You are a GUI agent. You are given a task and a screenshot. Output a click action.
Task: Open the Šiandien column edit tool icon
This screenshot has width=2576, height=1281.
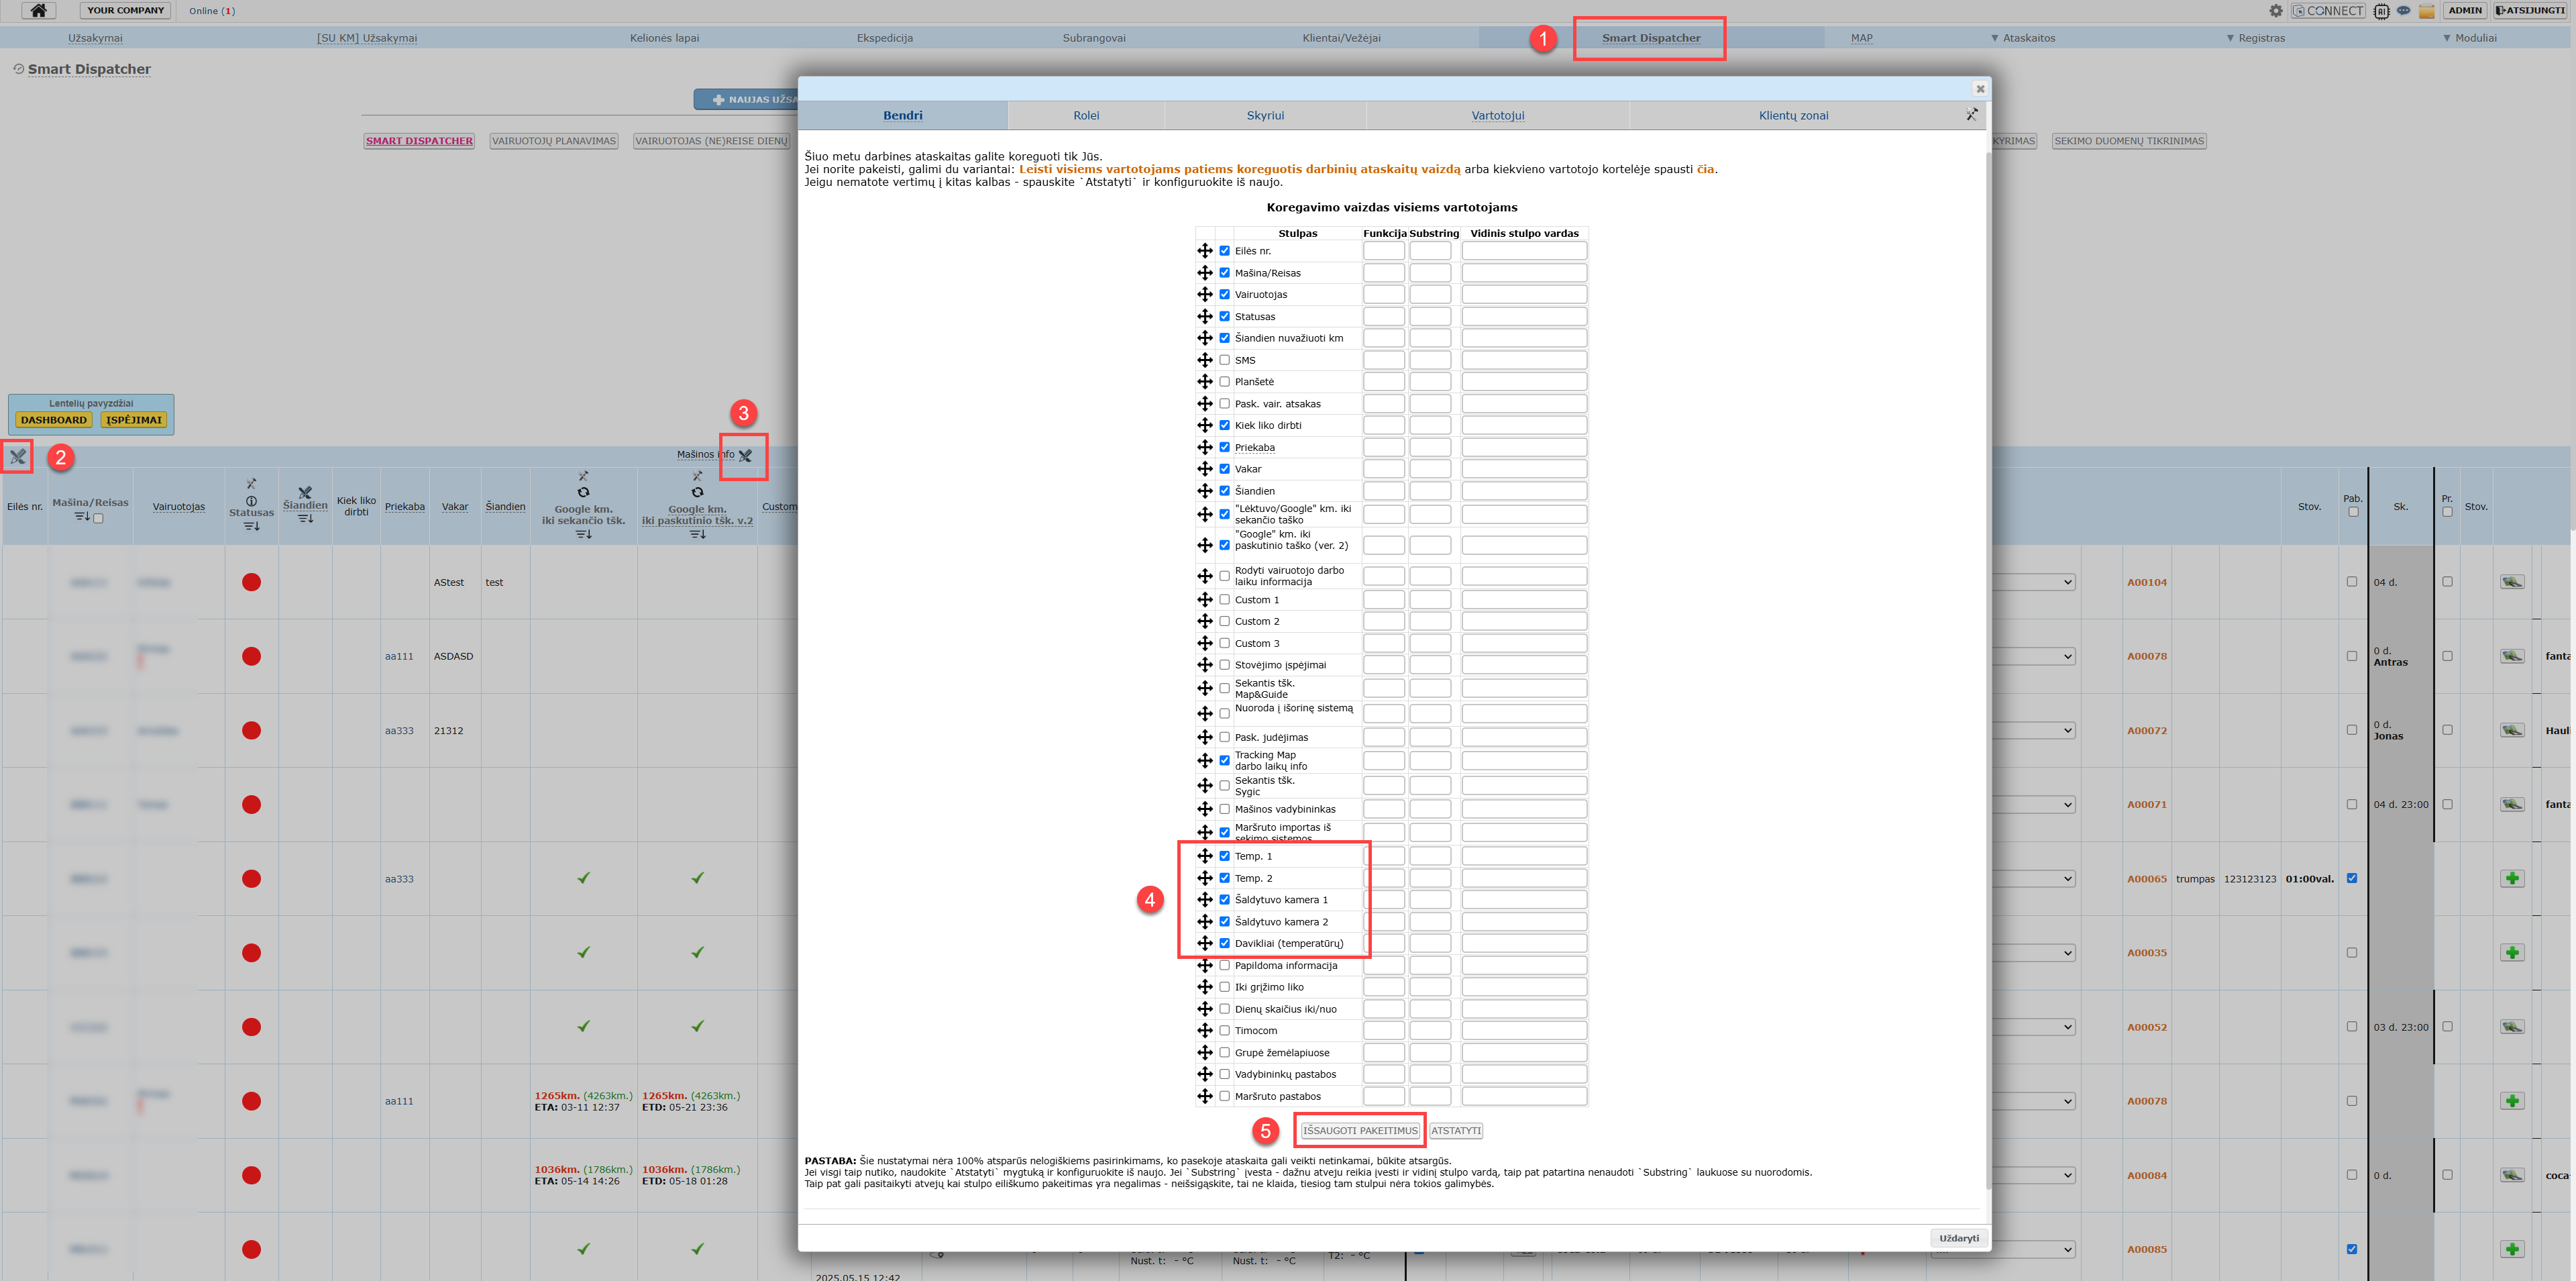(x=305, y=492)
